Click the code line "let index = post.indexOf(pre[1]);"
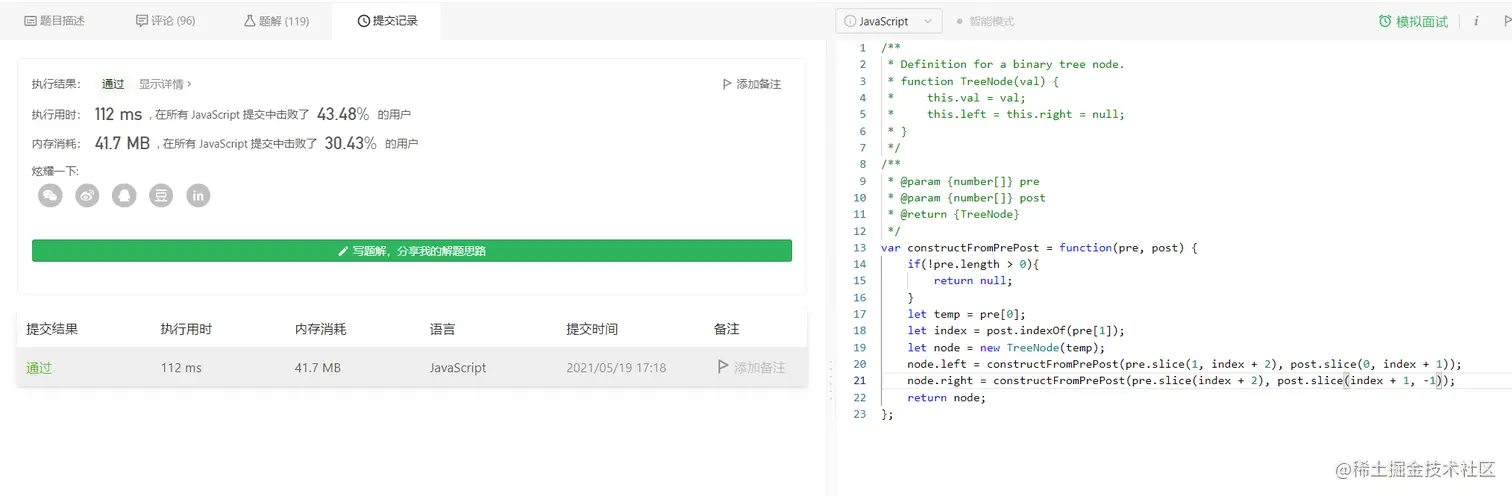 pos(1016,331)
